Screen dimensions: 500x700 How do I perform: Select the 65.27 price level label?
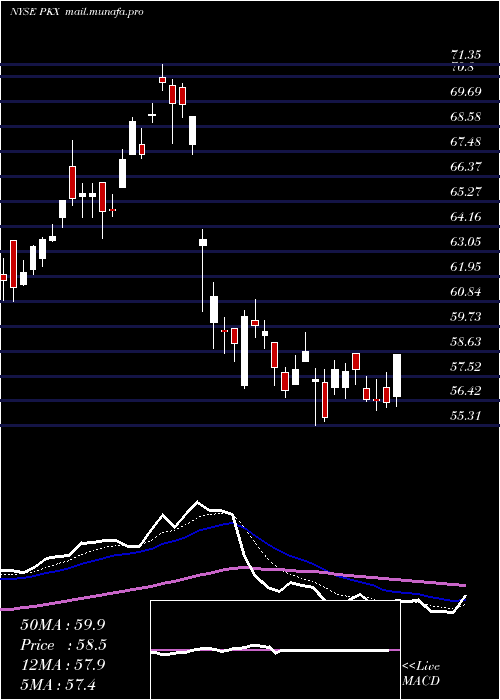click(466, 192)
